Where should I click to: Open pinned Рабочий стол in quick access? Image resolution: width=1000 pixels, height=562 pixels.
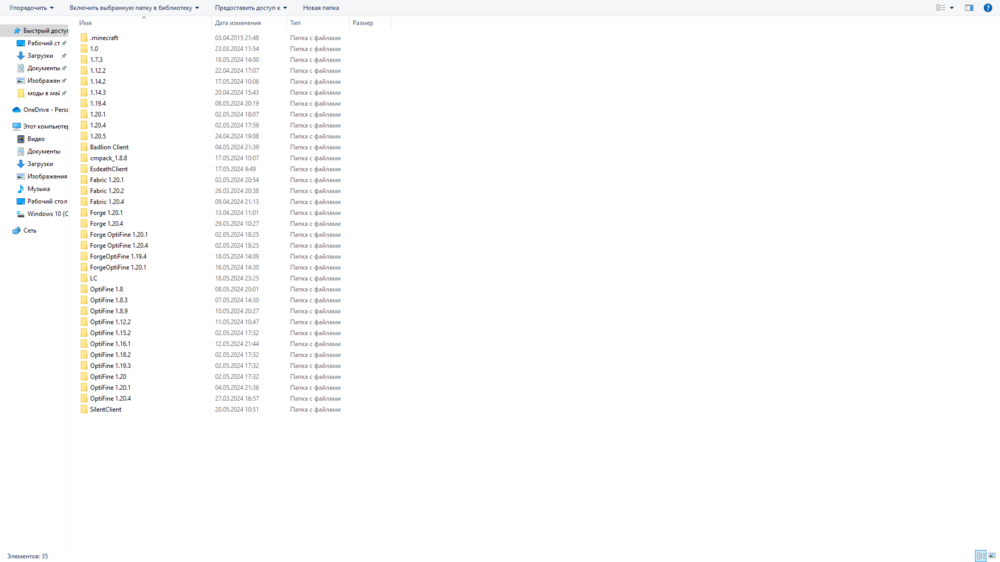(x=42, y=43)
